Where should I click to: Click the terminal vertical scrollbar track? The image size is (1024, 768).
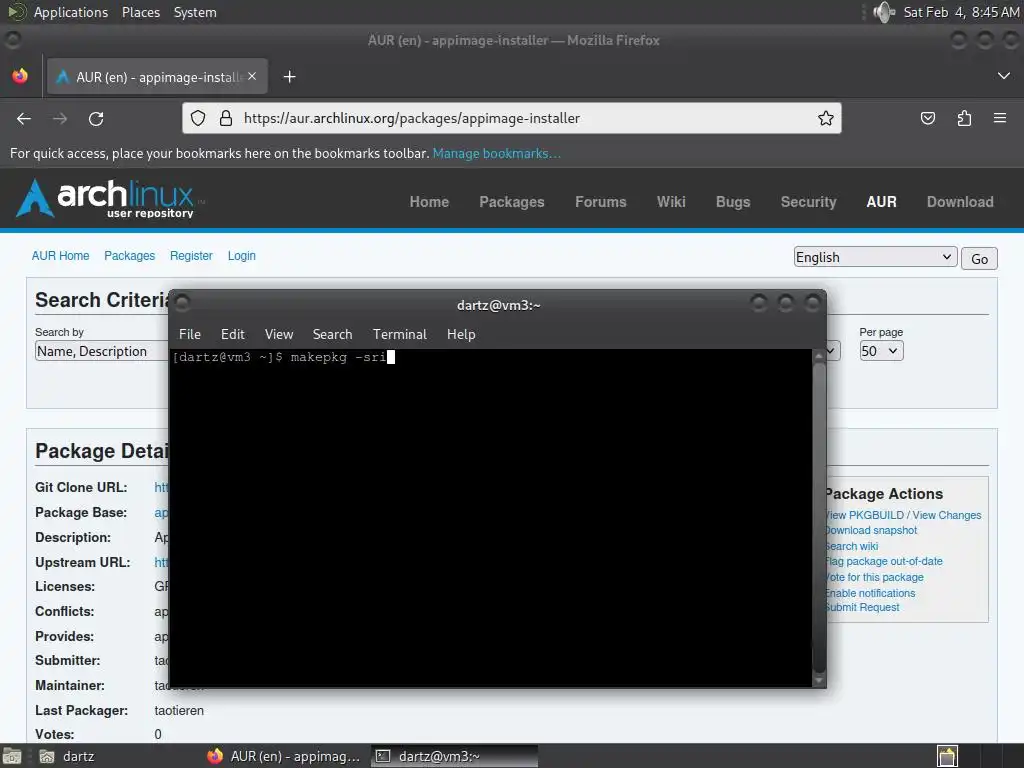tap(818, 518)
